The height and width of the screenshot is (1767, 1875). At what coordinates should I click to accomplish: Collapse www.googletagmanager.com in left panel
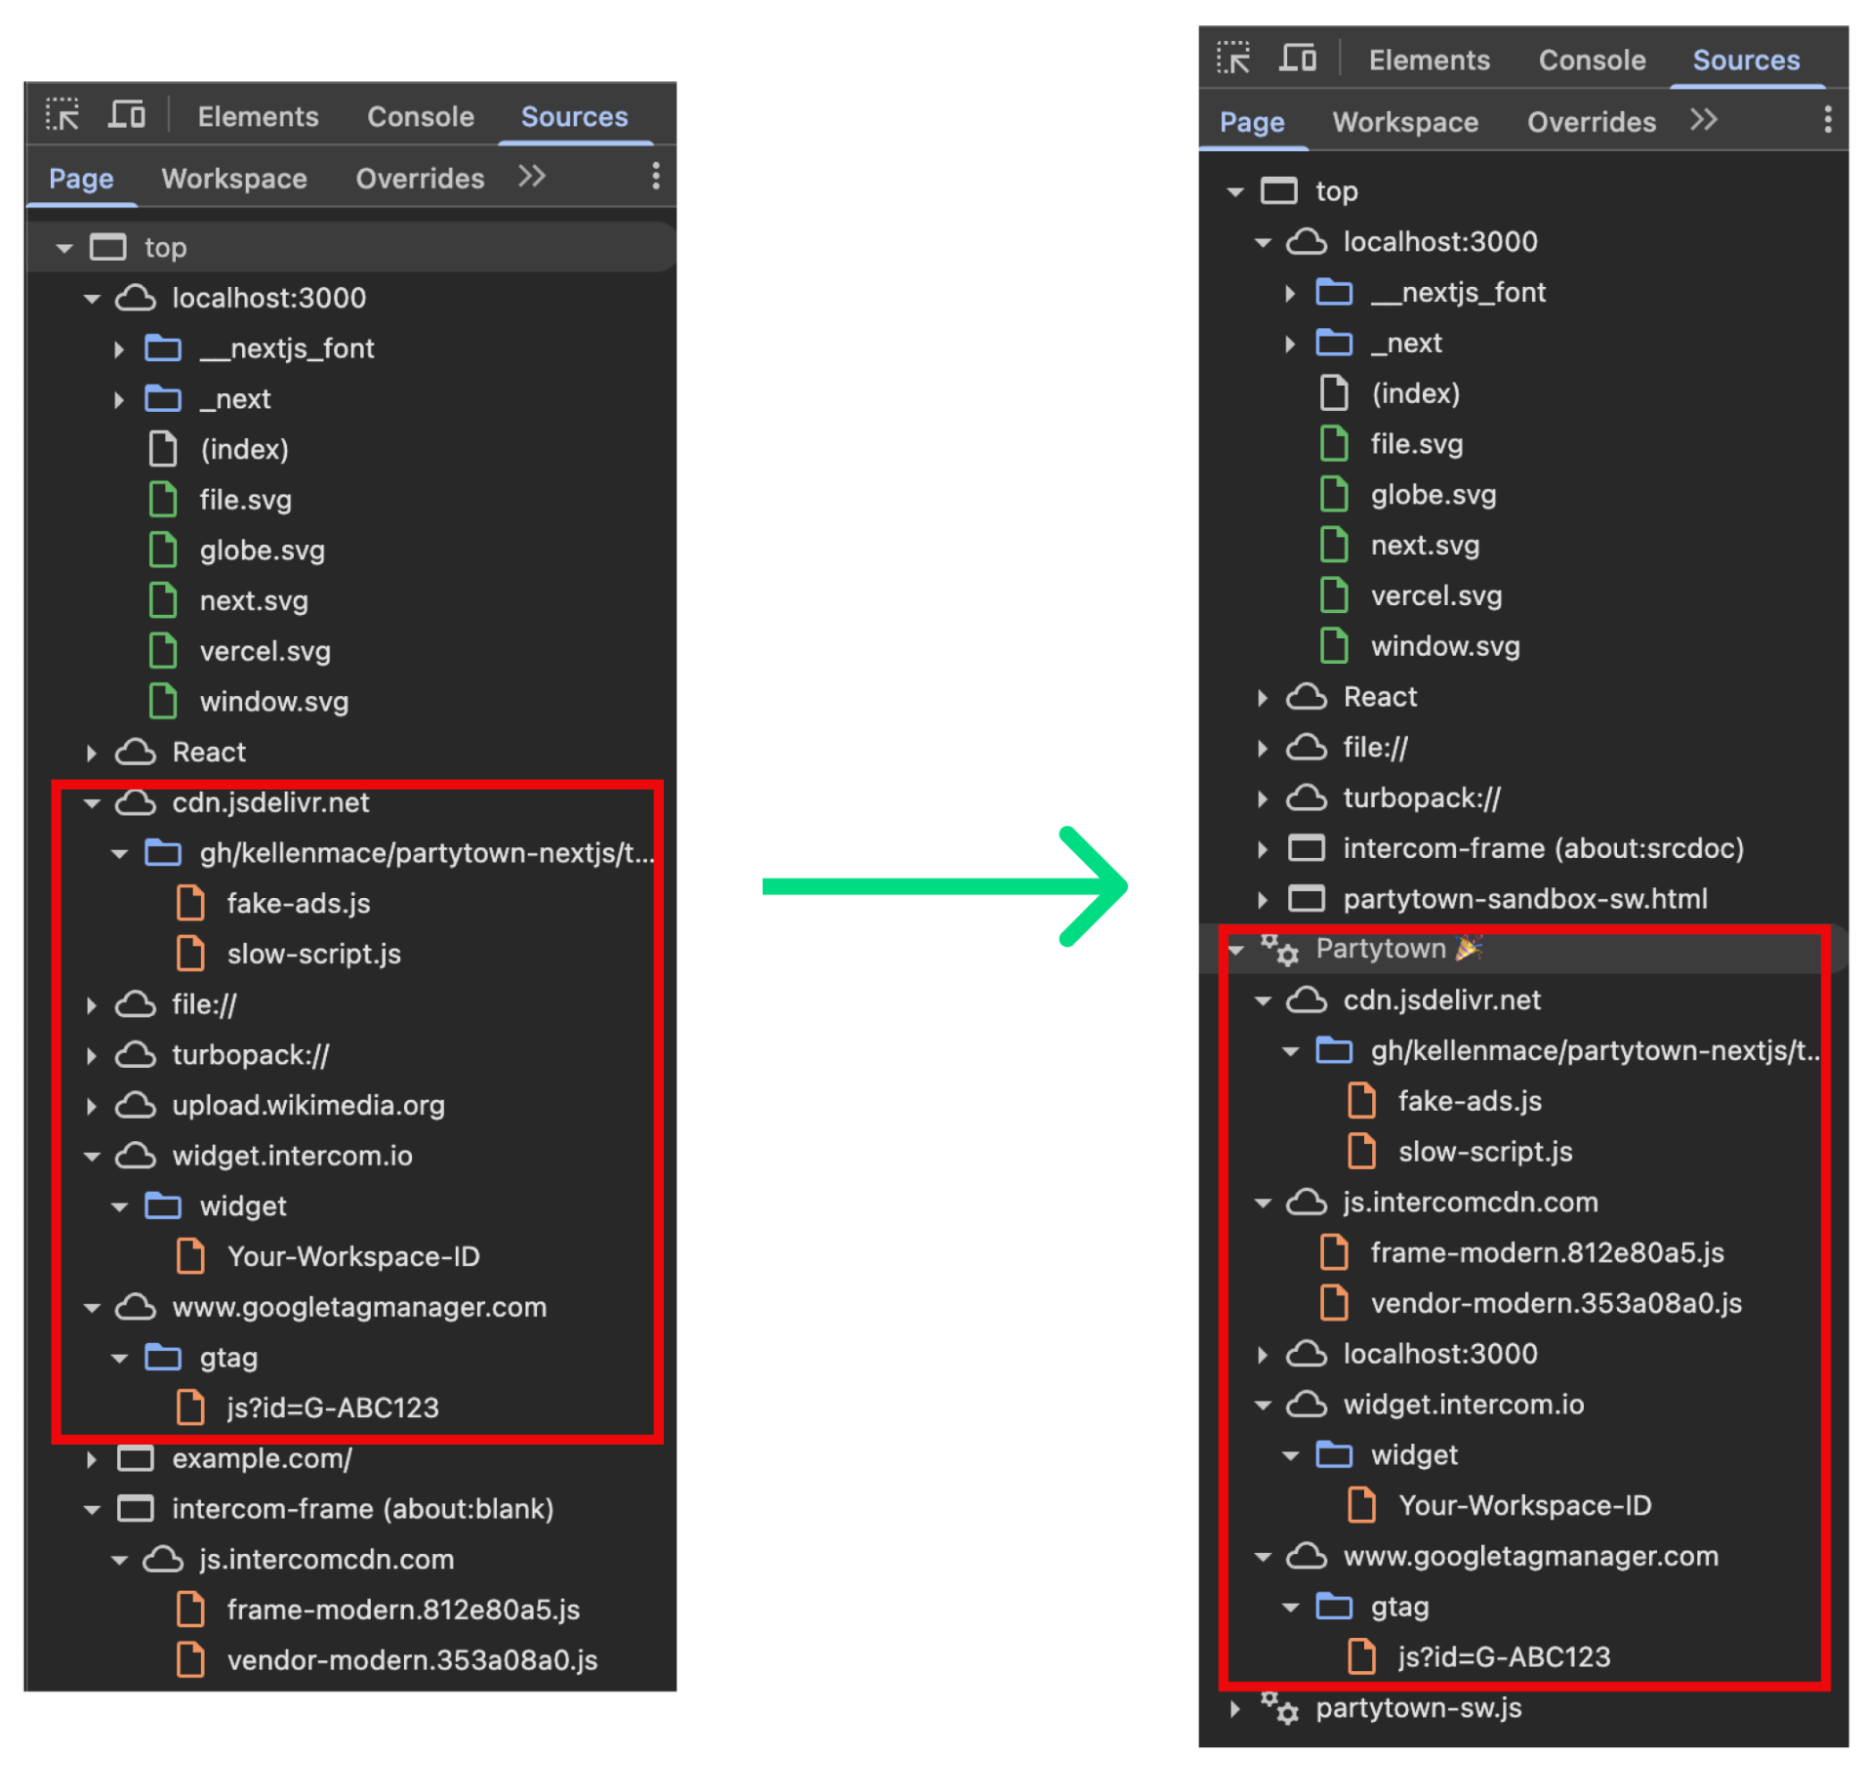[92, 1307]
